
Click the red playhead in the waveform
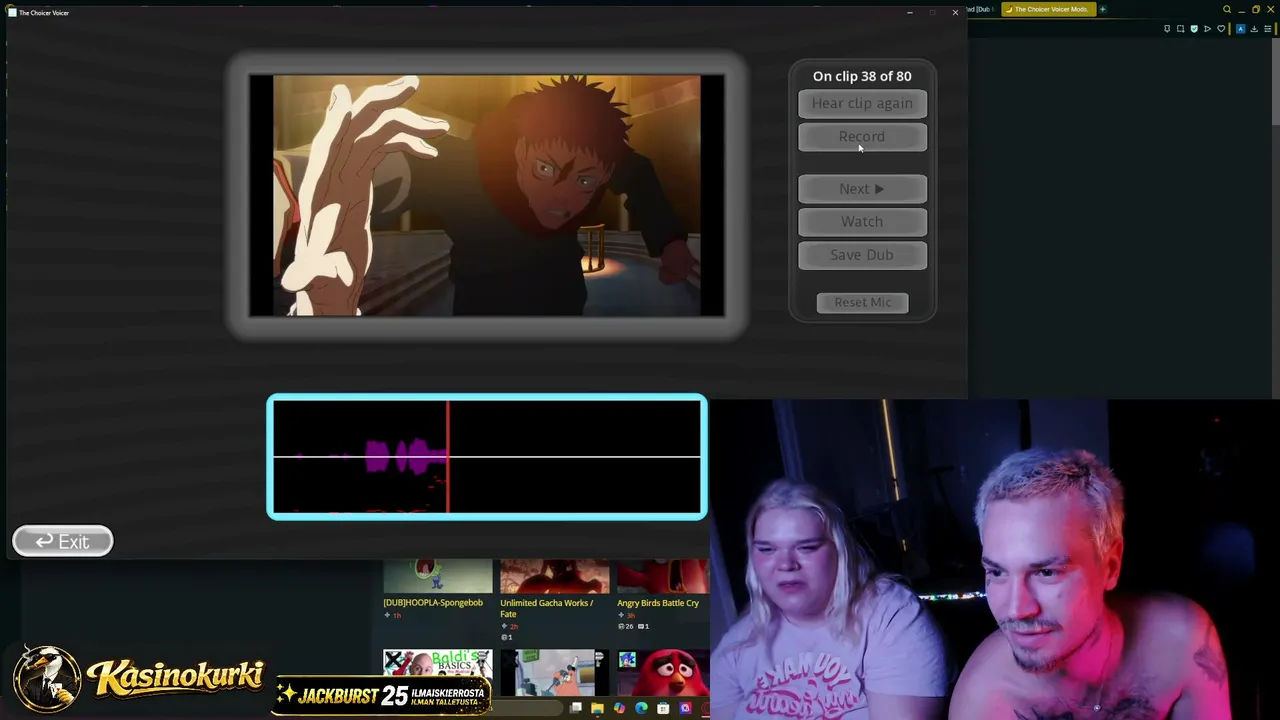pos(448,457)
